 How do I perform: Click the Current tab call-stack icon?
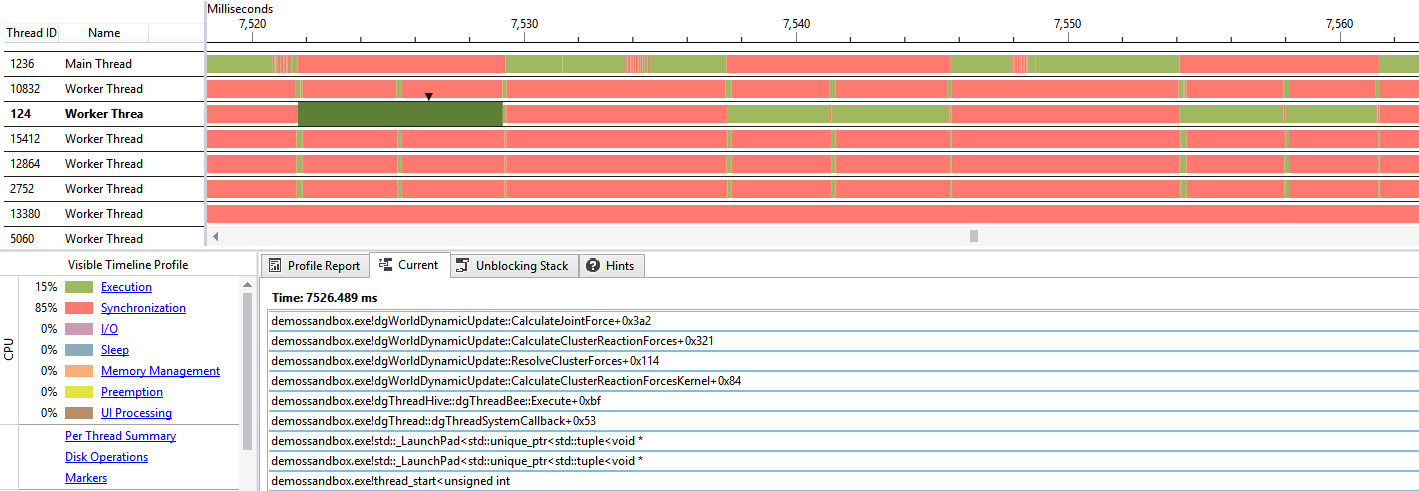[x=385, y=265]
